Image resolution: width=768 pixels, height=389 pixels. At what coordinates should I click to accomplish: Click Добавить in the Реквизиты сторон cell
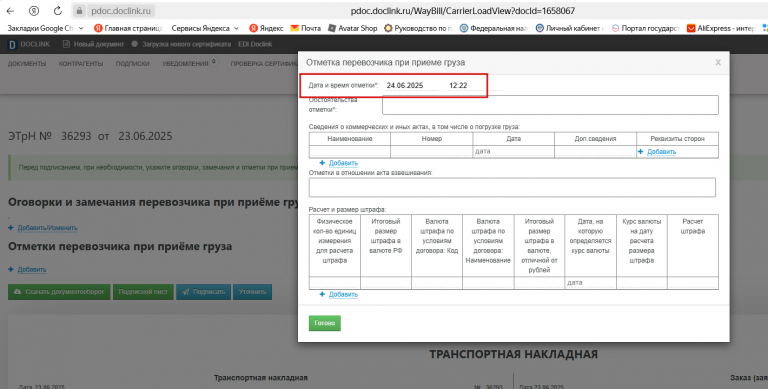[661, 152]
